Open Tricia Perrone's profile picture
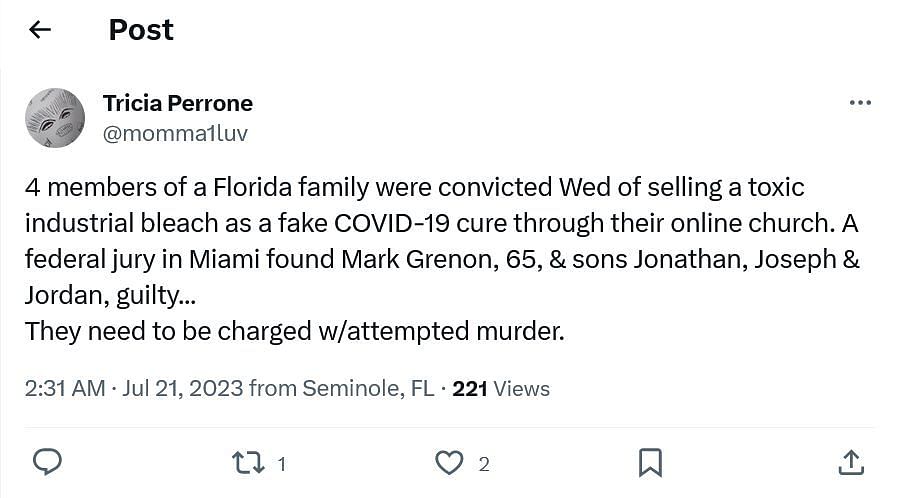The image size is (897, 498). tap(55, 118)
